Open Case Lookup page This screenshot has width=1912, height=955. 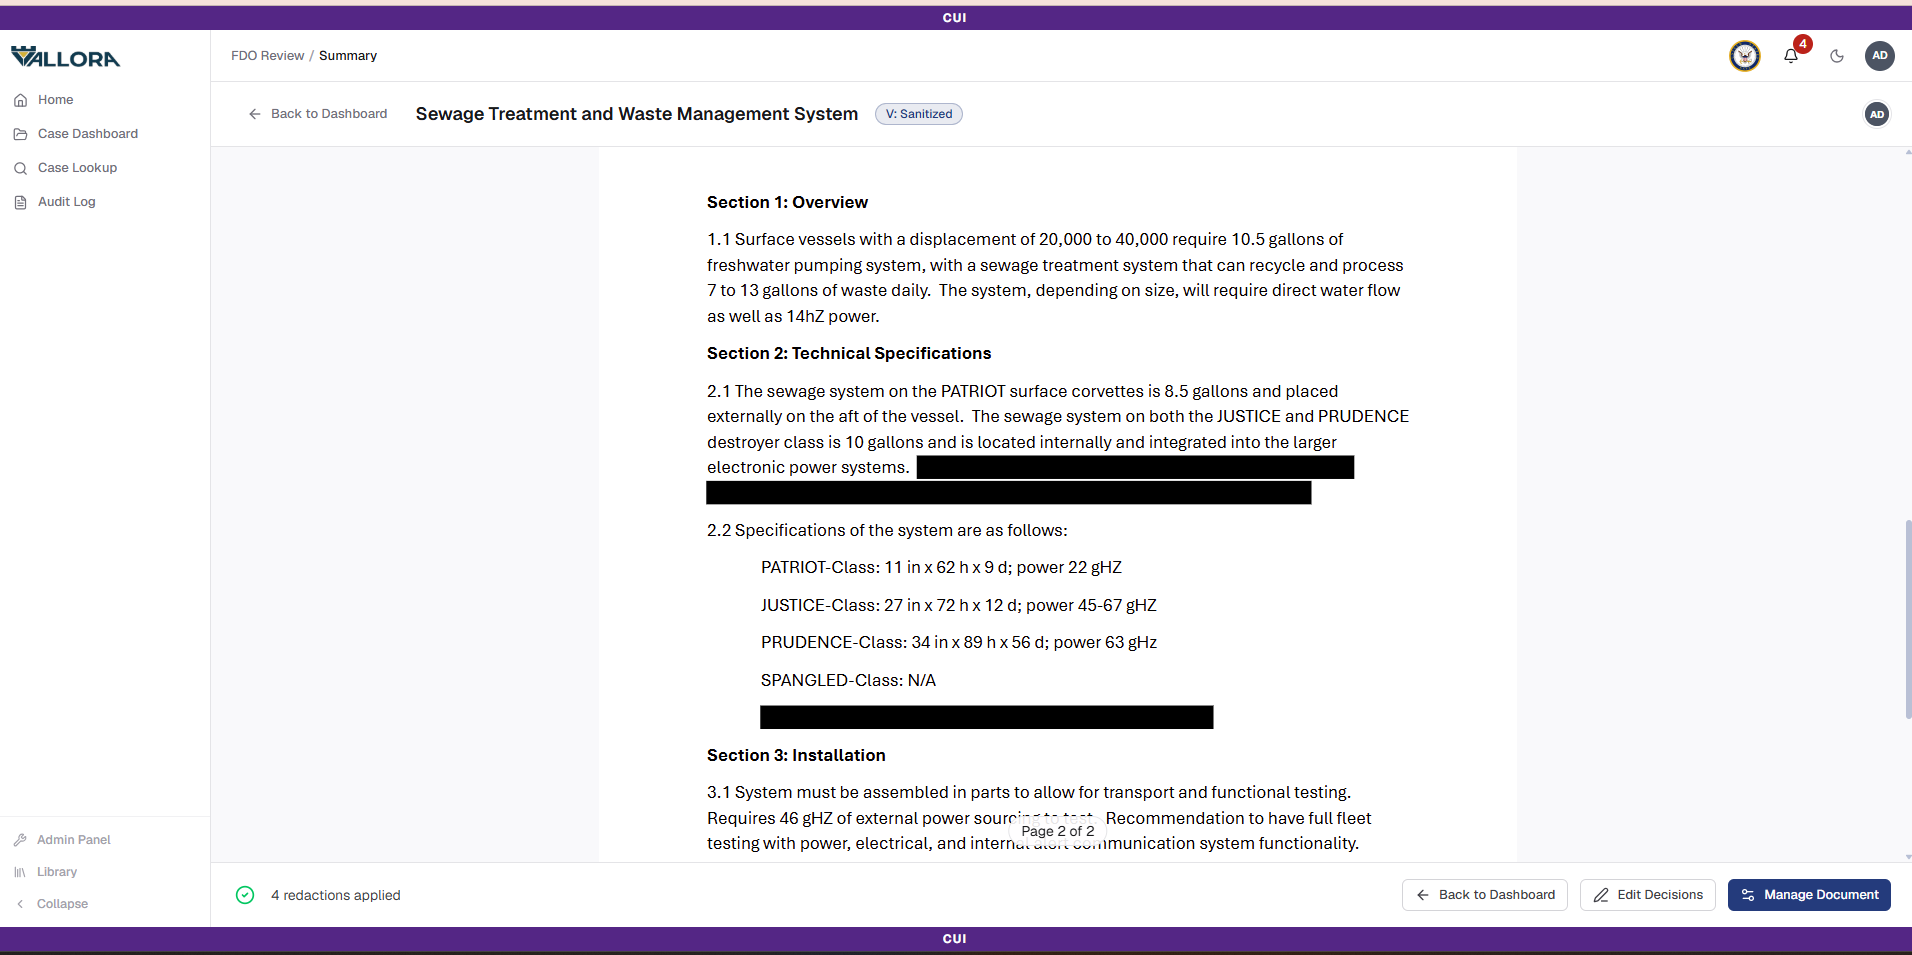(77, 168)
